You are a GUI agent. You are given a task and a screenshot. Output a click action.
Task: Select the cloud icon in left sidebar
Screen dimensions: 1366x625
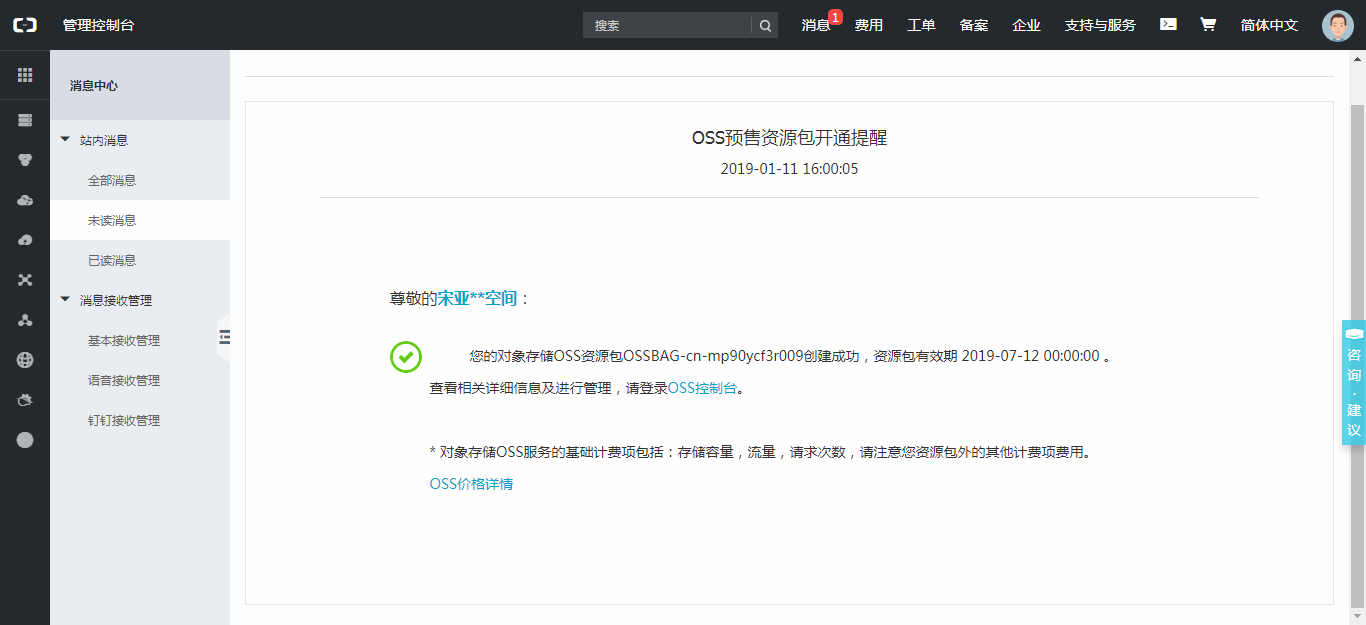(x=25, y=200)
